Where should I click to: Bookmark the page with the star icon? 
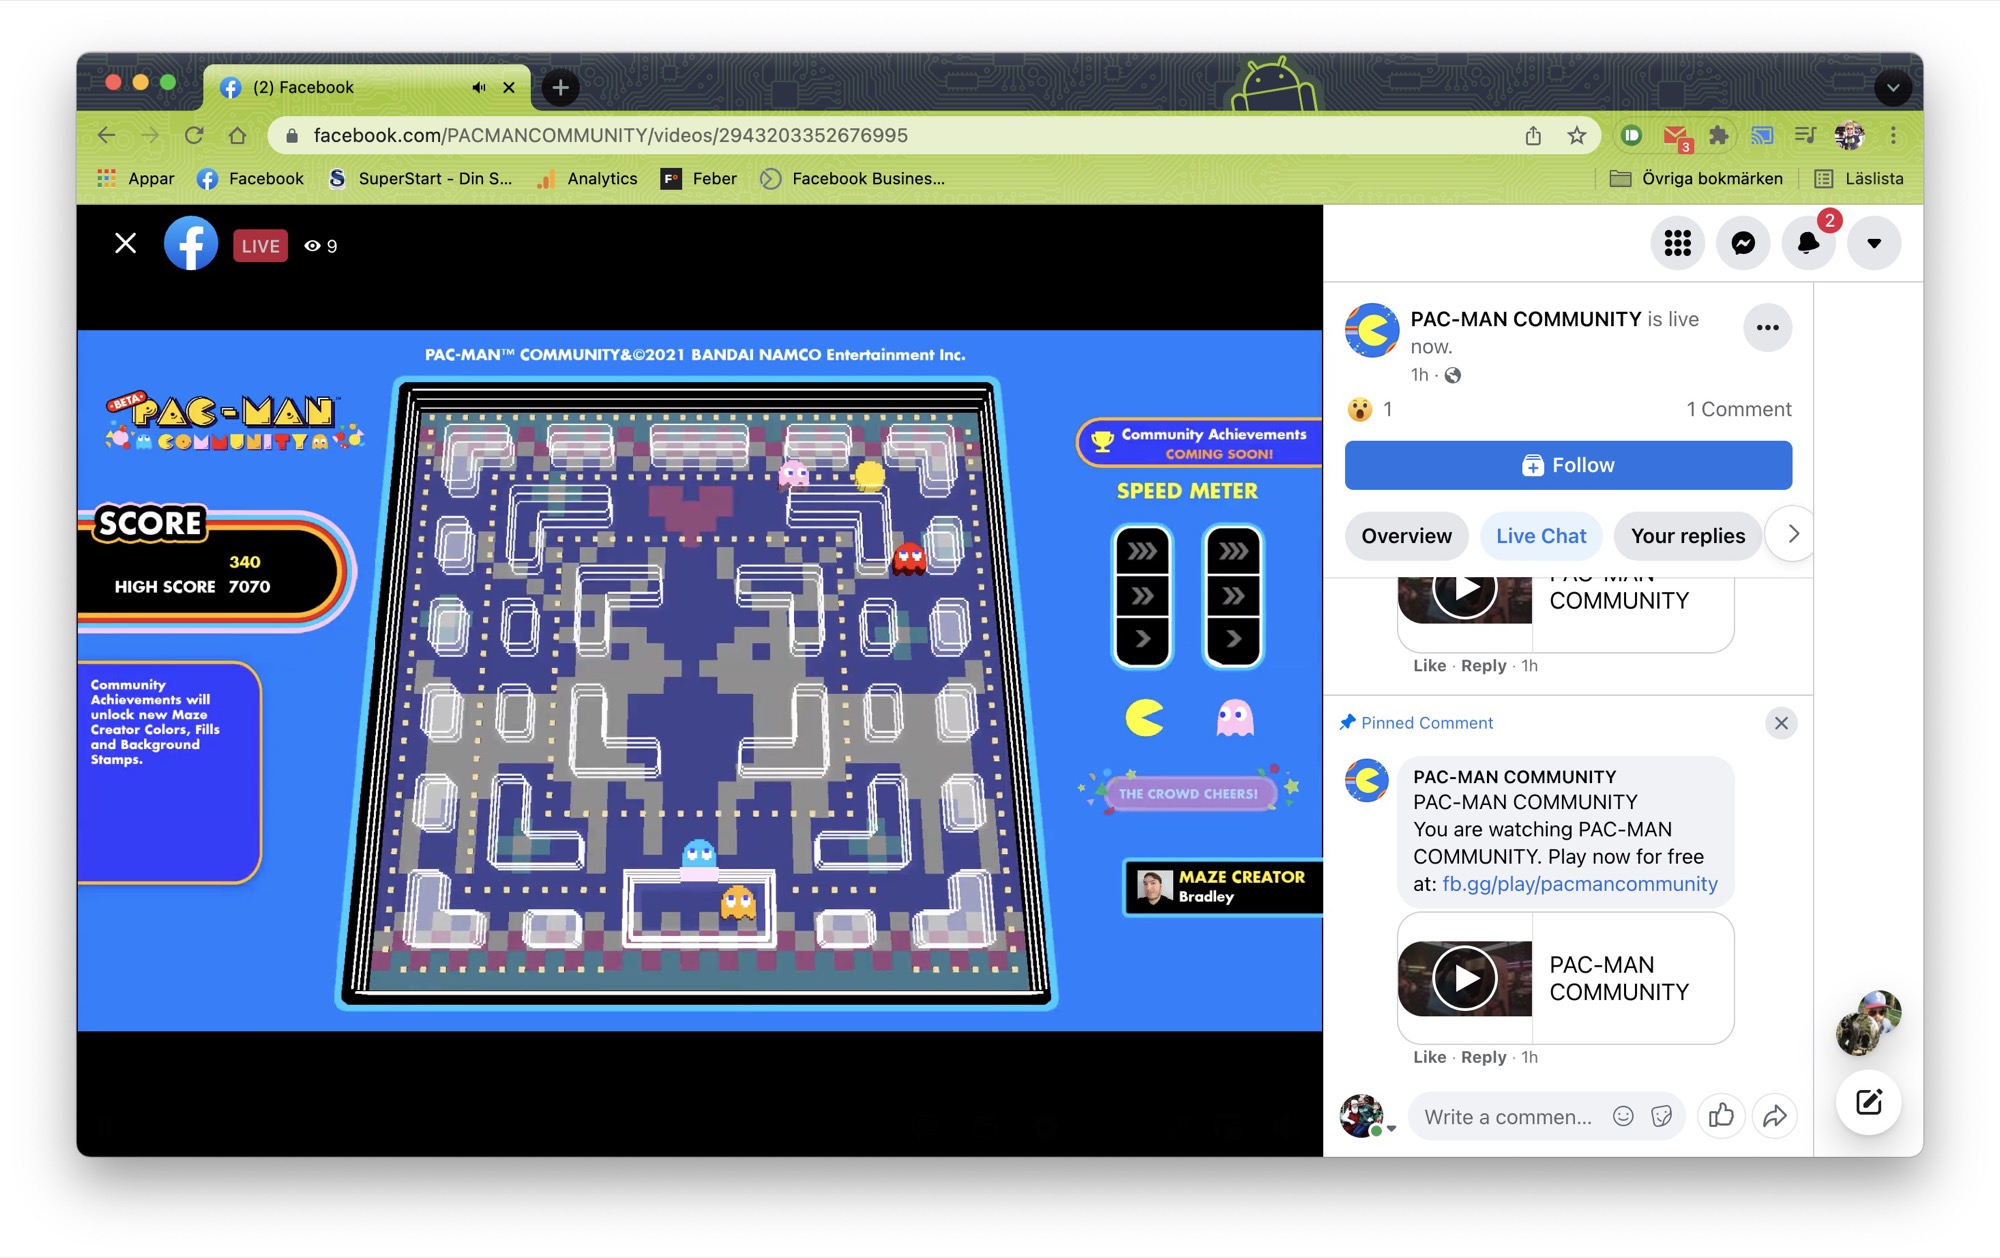pyautogui.click(x=1575, y=135)
